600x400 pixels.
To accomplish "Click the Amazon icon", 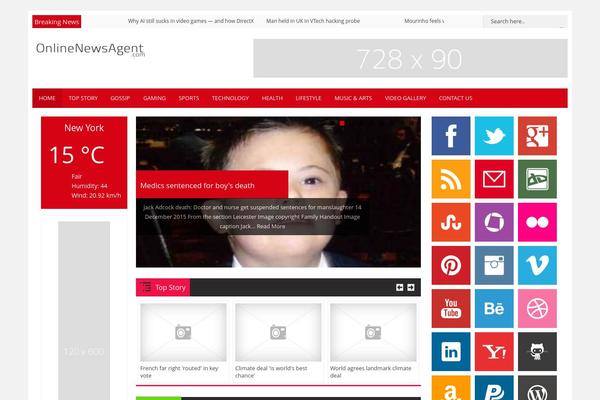I will [451, 388].
